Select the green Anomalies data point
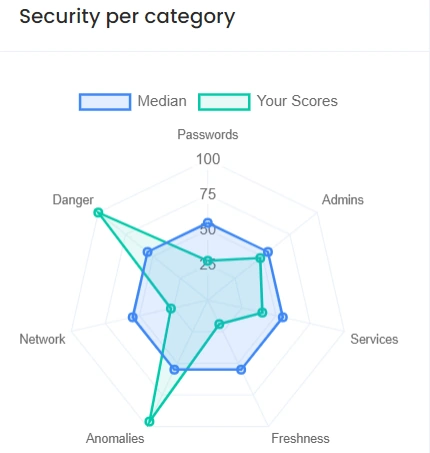The width and height of the screenshot is (430, 453). (x=150, y=421)
